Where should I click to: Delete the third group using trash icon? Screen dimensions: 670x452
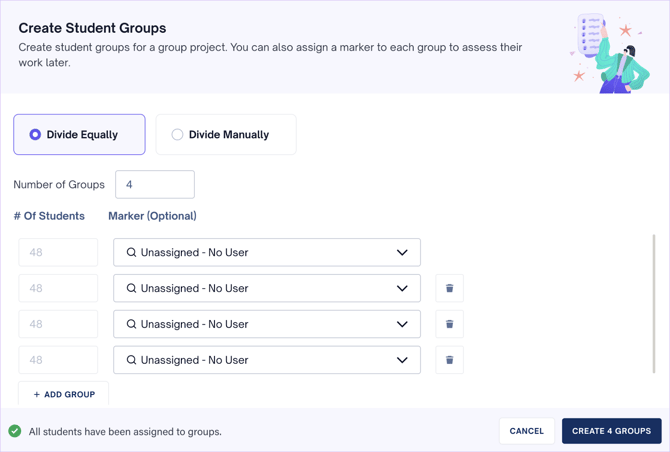pos(449,324)
